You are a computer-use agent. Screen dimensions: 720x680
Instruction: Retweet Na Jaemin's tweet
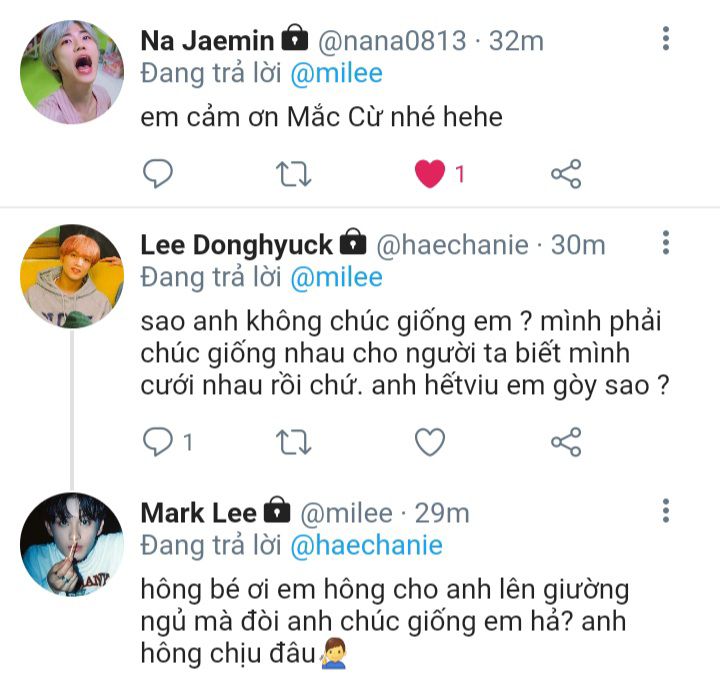[293, 175]
